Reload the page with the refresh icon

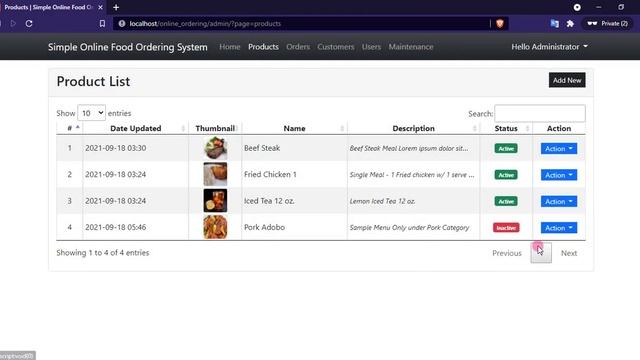coord(29,24)
